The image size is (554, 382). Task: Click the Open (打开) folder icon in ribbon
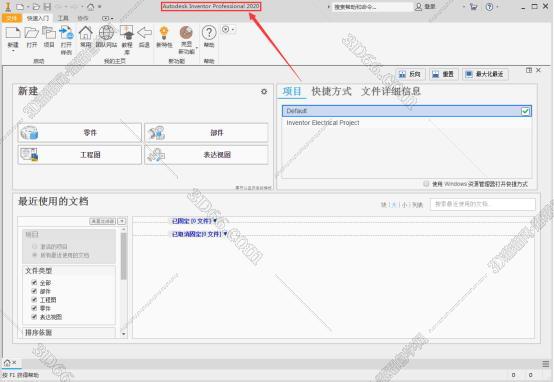point(31,34)
